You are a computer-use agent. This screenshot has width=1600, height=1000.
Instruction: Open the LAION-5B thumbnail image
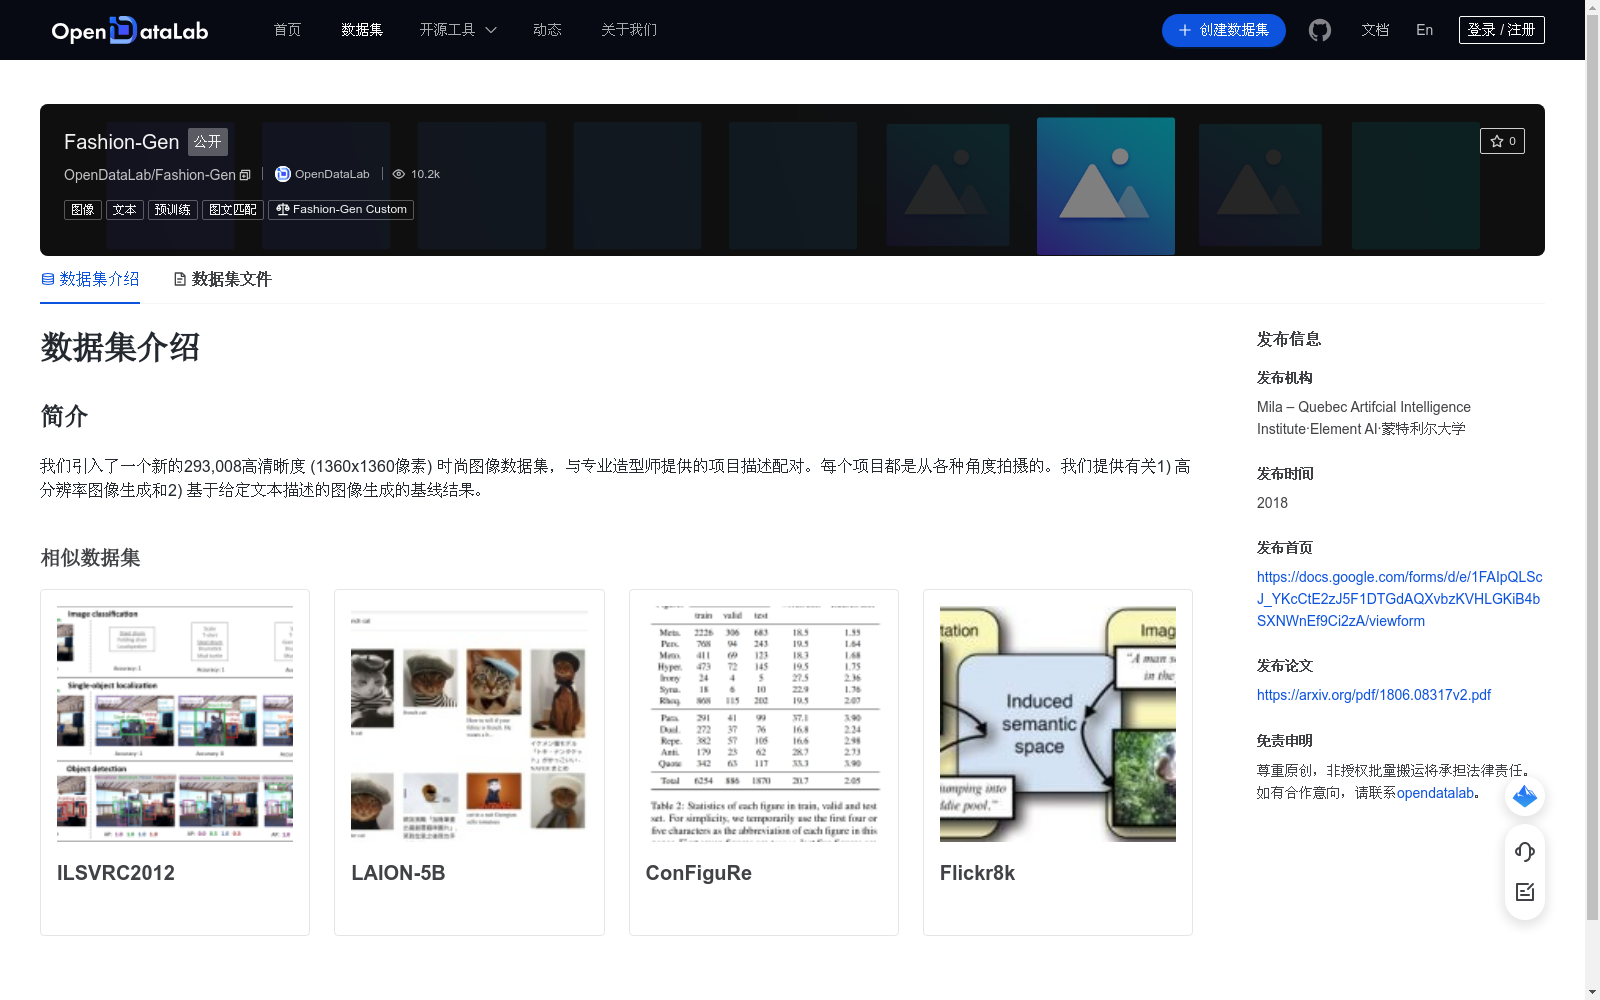click(469, 724)
